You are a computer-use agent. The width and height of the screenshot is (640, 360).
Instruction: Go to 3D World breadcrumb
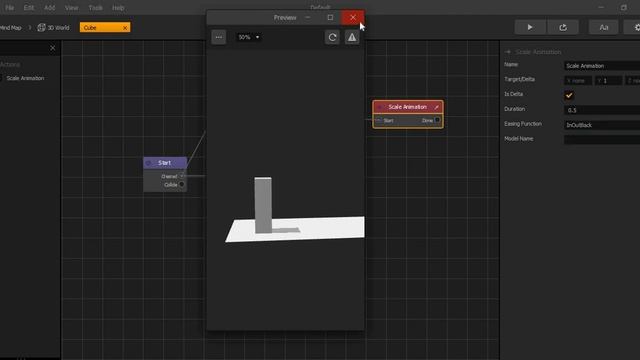pos(58,28)
